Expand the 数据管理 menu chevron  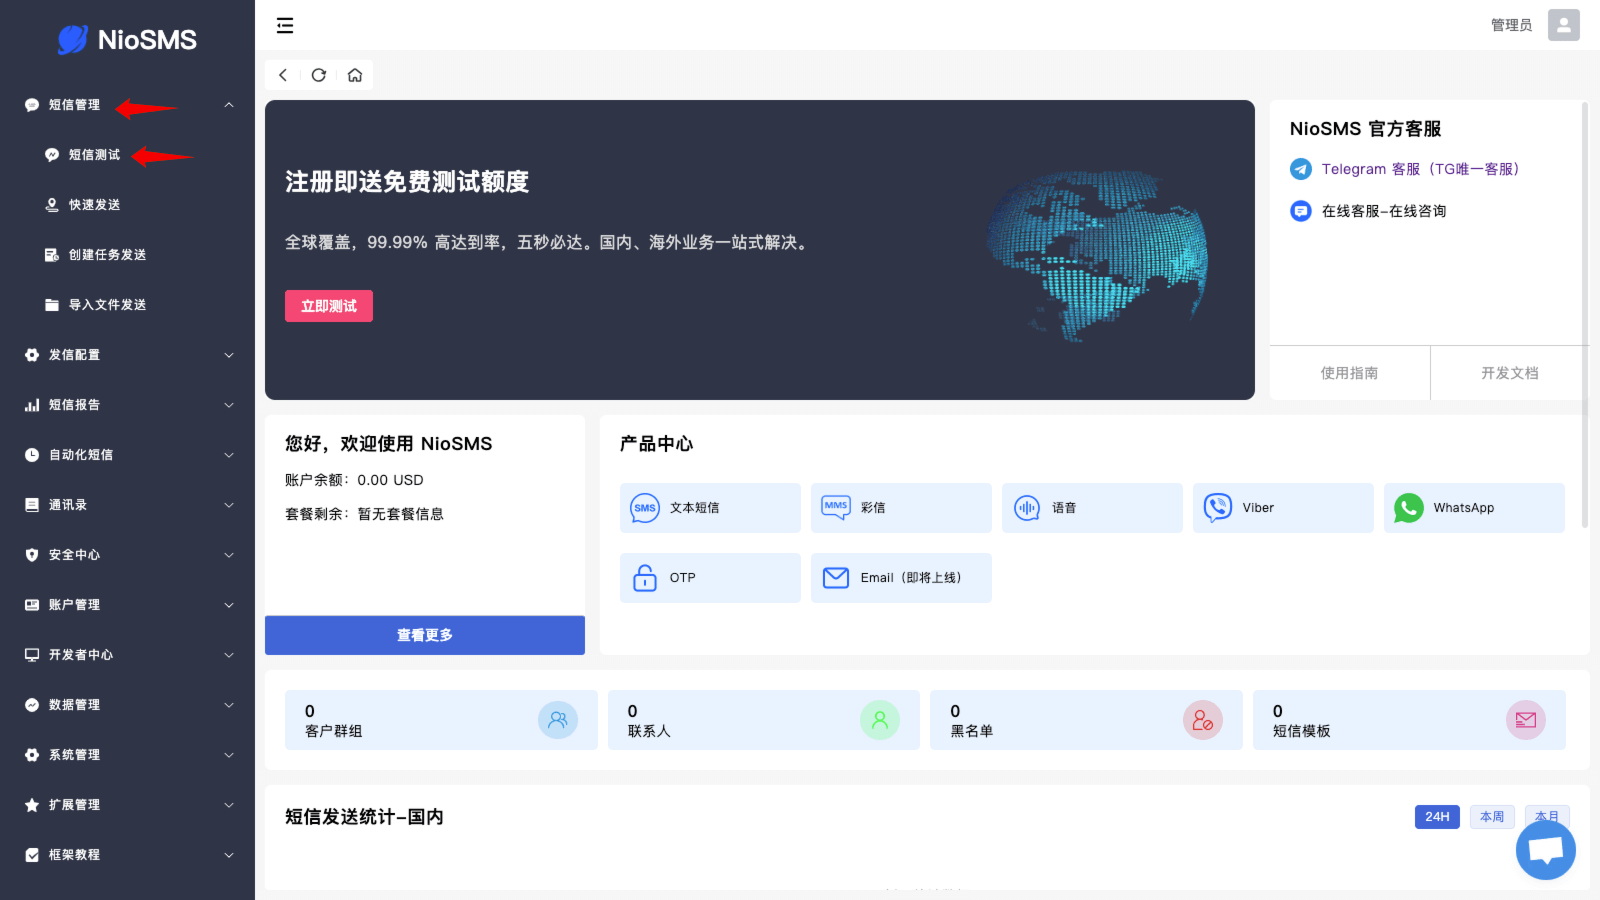[x=229, y=705]
